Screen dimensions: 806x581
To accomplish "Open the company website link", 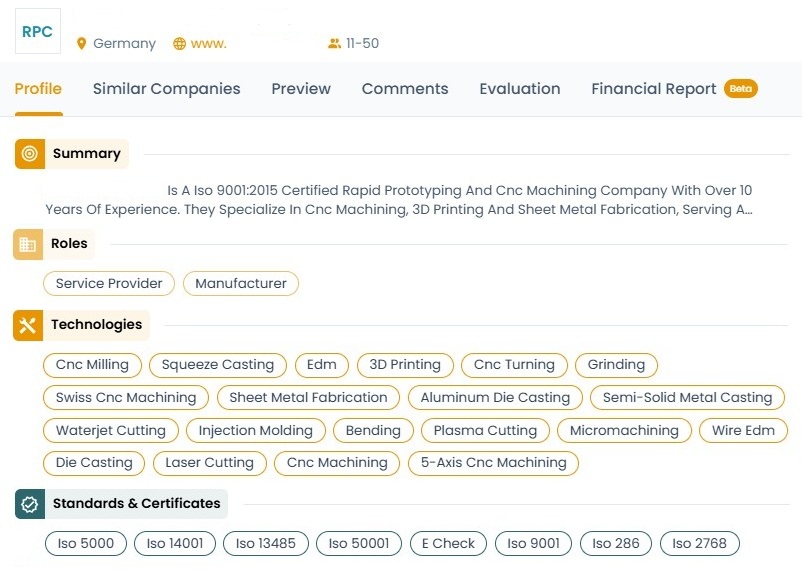I will (208, 44).
